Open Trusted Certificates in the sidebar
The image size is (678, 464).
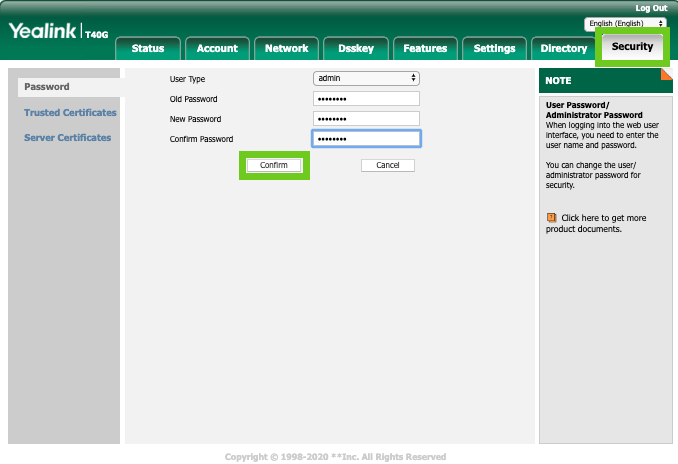[x=70, y=113]
